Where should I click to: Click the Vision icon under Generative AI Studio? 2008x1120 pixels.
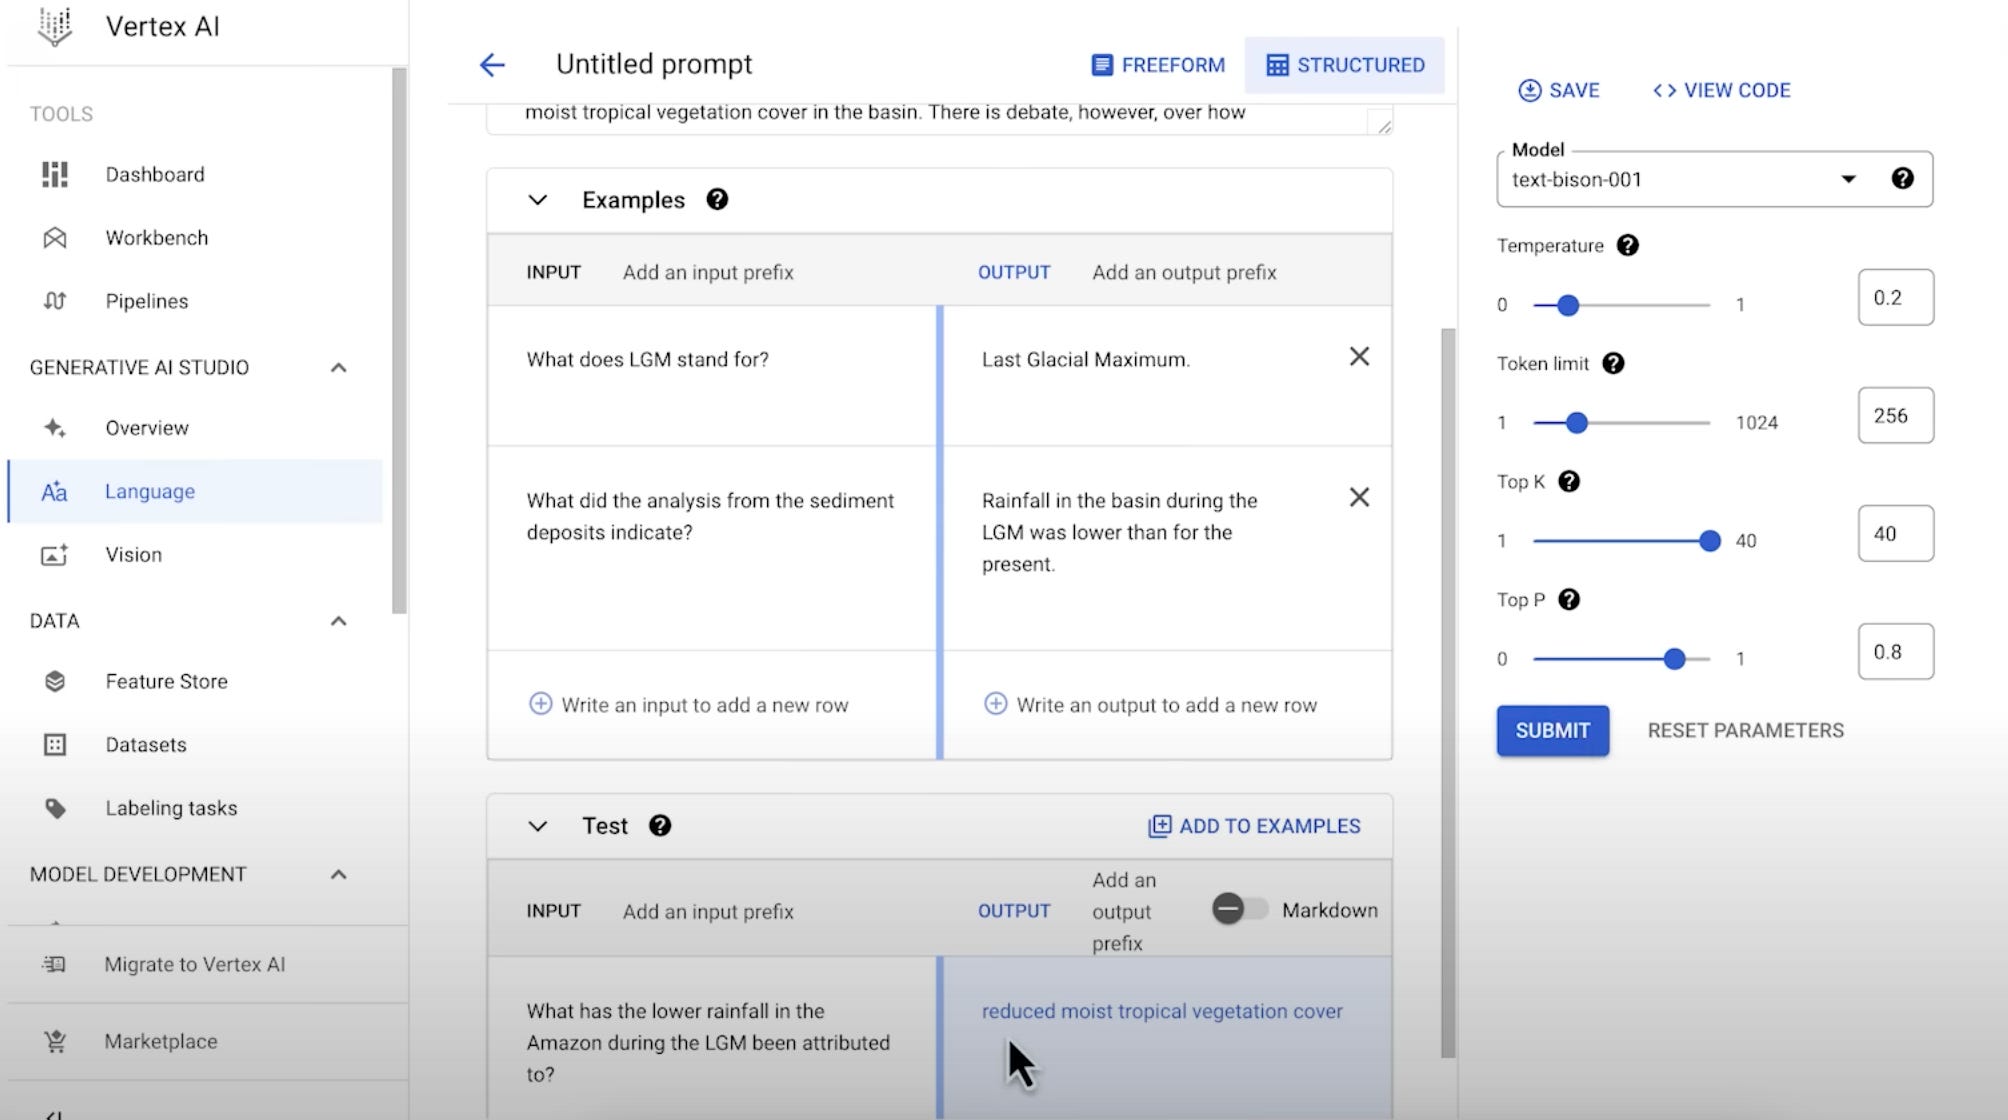[x=55, y=555]
